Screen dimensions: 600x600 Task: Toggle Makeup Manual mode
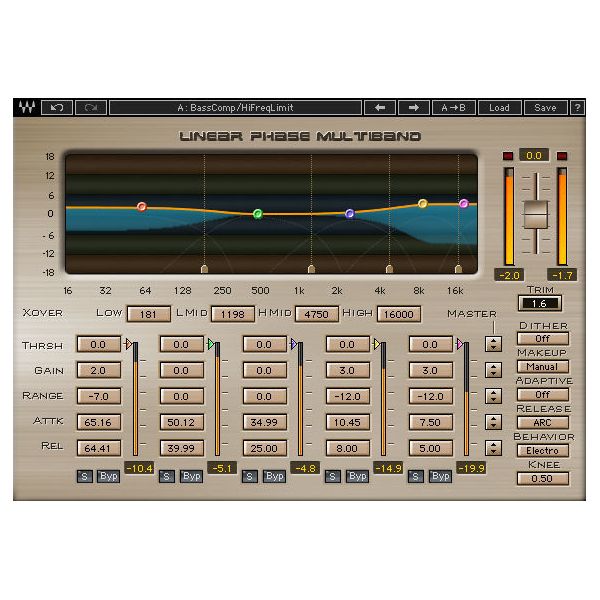543,367
